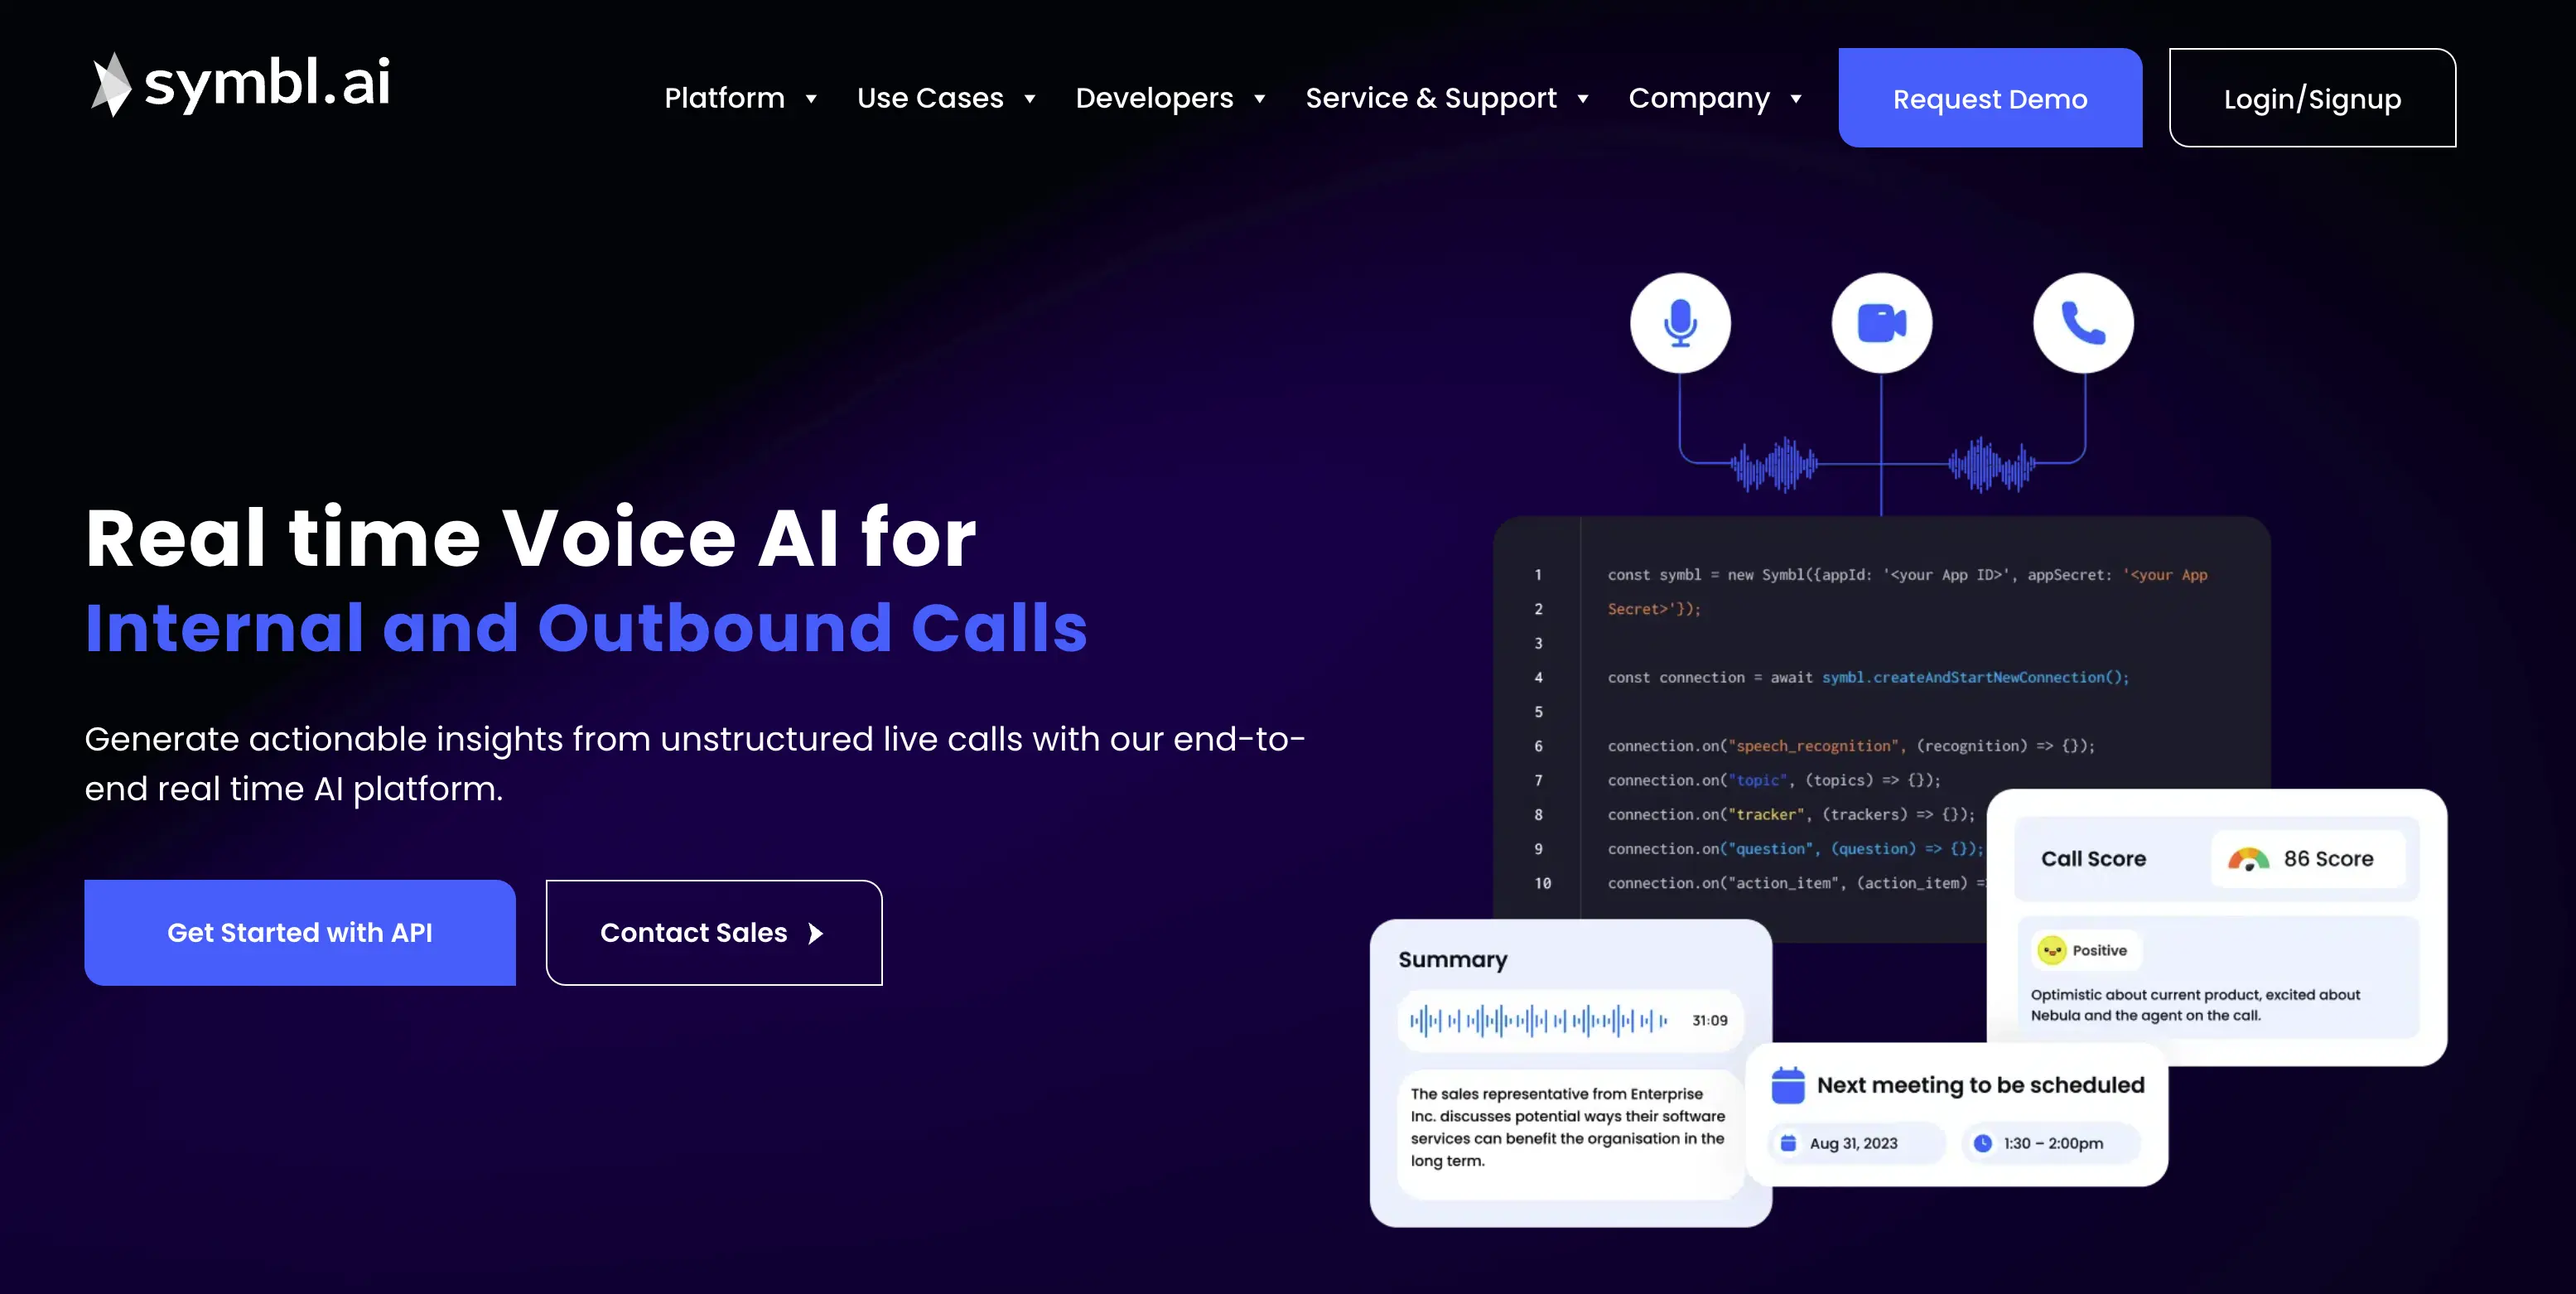Image resolution: width=2576 pixels, height=1294 pixels.
Task: Expand the Use Cases dropdown menu
Action: (x=949, y=98)
